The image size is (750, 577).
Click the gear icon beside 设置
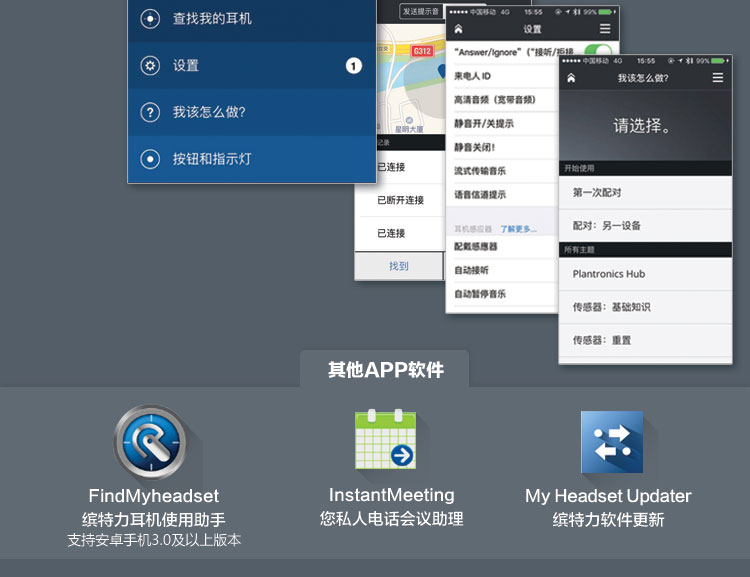(x=150, y=66)
